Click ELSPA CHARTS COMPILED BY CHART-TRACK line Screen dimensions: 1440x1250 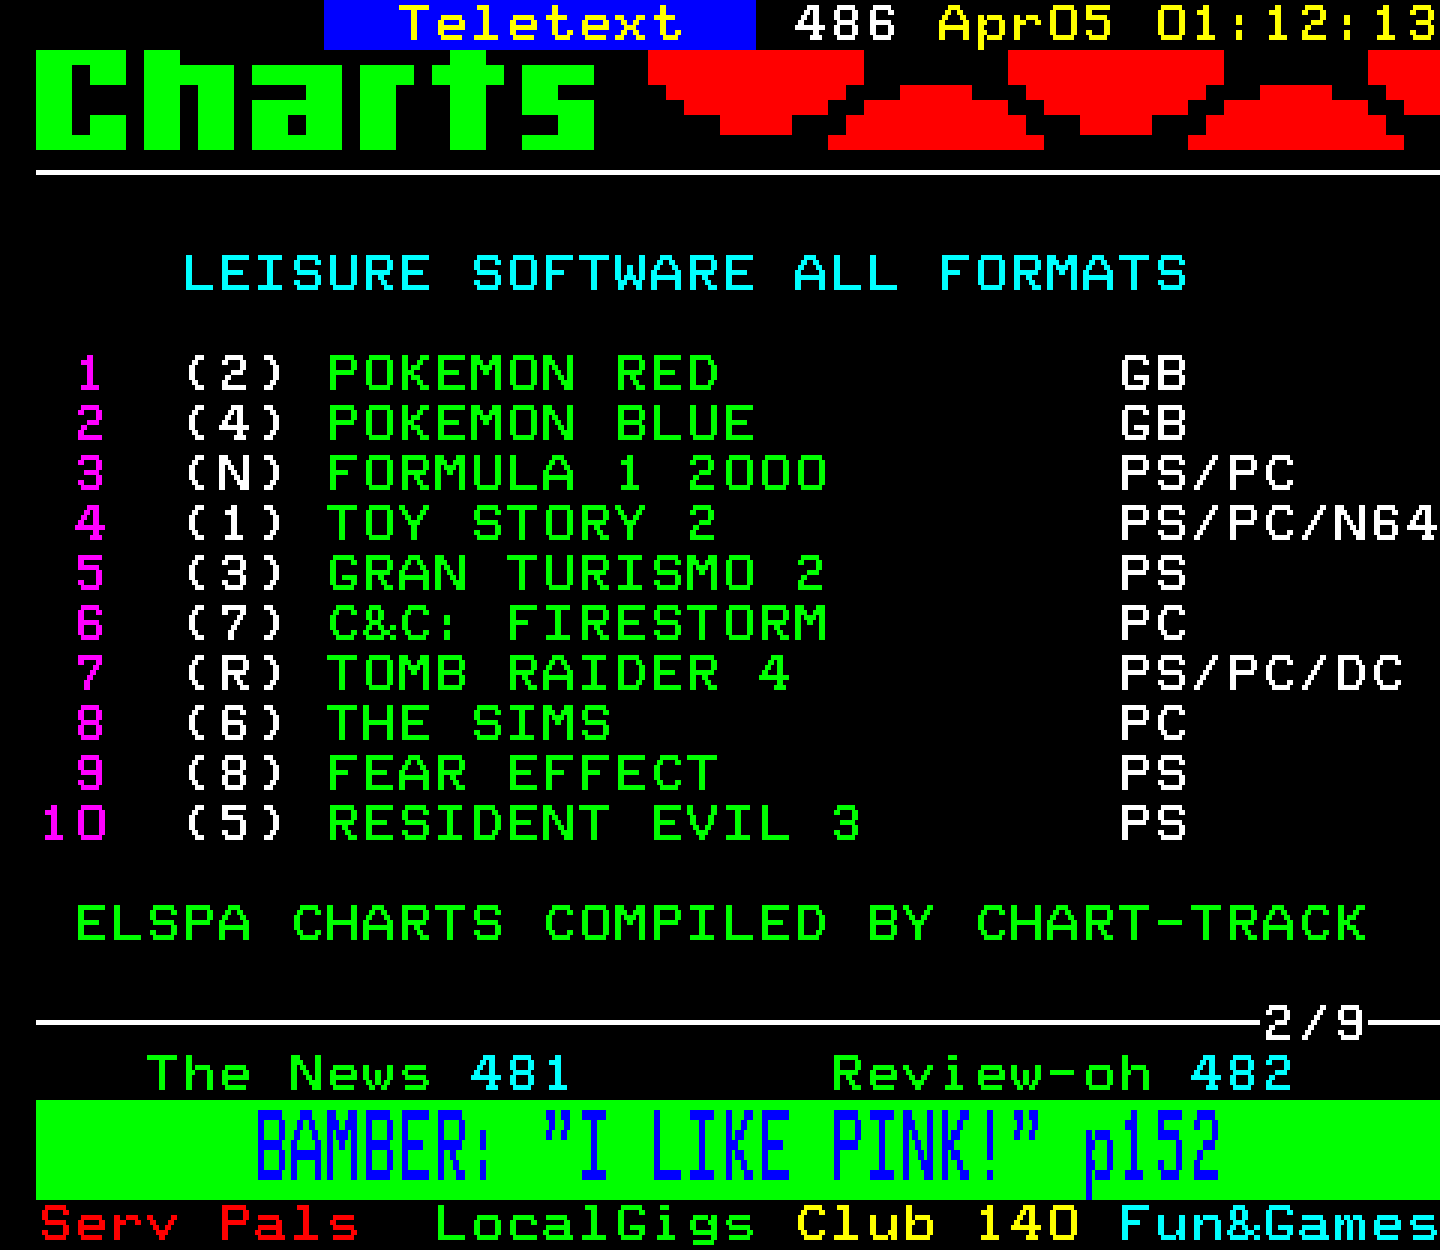721,924
